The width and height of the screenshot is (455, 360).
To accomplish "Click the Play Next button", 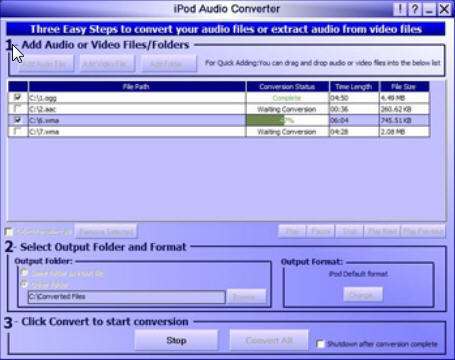I will tap(382, 231).
